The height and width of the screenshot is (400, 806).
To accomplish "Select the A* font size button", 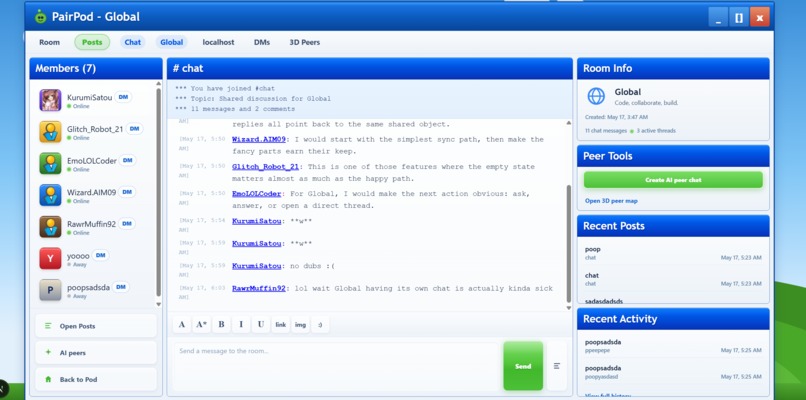I will point(202,324).
